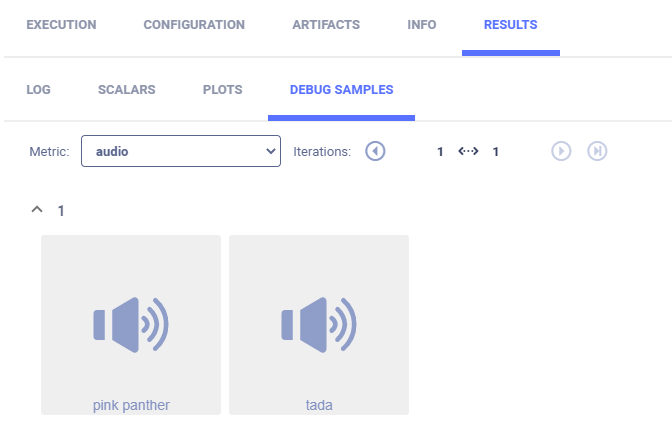Open the CONFIGURATION tab

coord(194,25)
